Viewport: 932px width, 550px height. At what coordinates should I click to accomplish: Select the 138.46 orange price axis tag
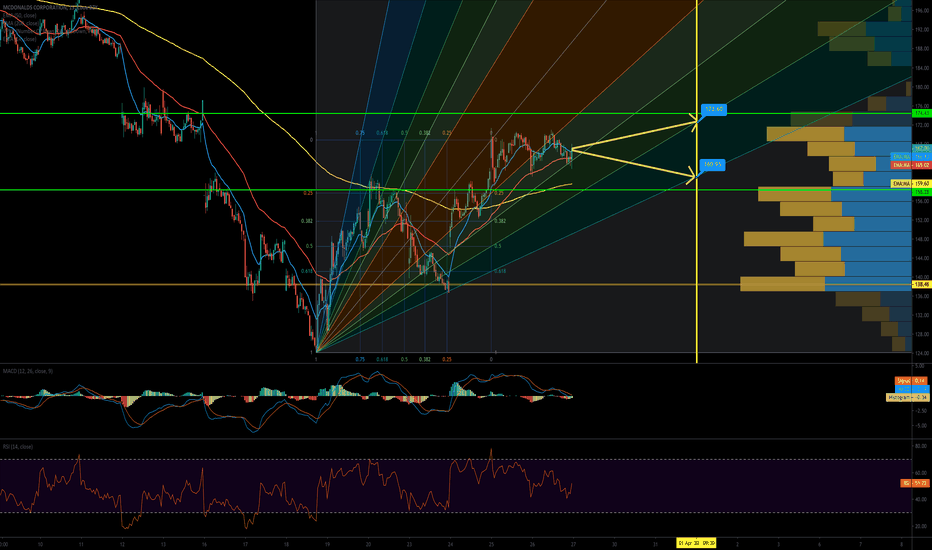pos(921,285)
